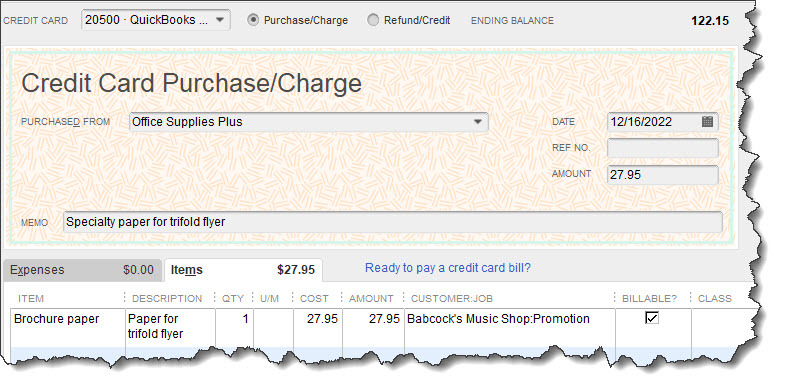This screenshot has height=392, width=785.
Task: Click the QTY cell with value 1
Action: 234,327
